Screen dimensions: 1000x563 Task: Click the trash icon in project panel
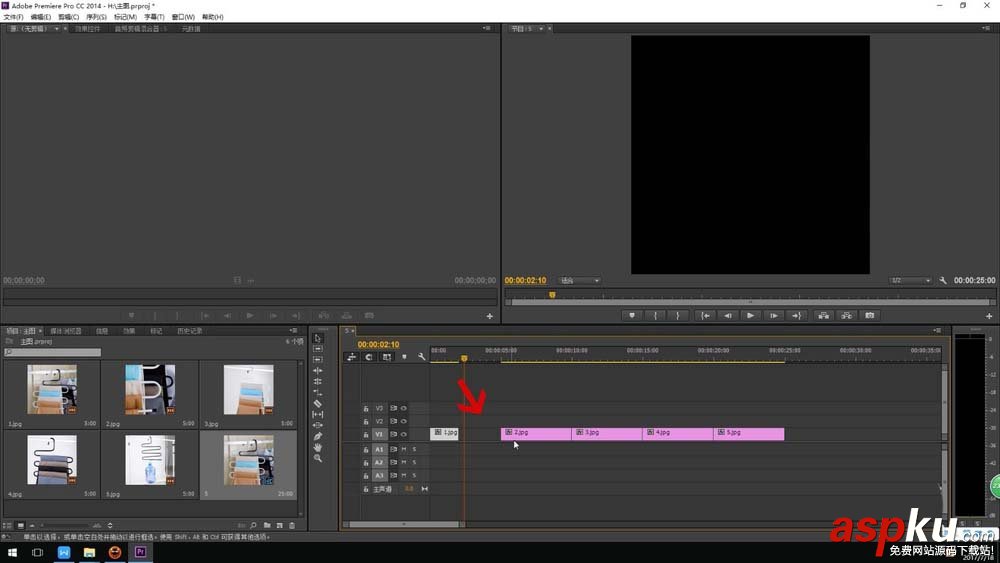coord(292,525)
